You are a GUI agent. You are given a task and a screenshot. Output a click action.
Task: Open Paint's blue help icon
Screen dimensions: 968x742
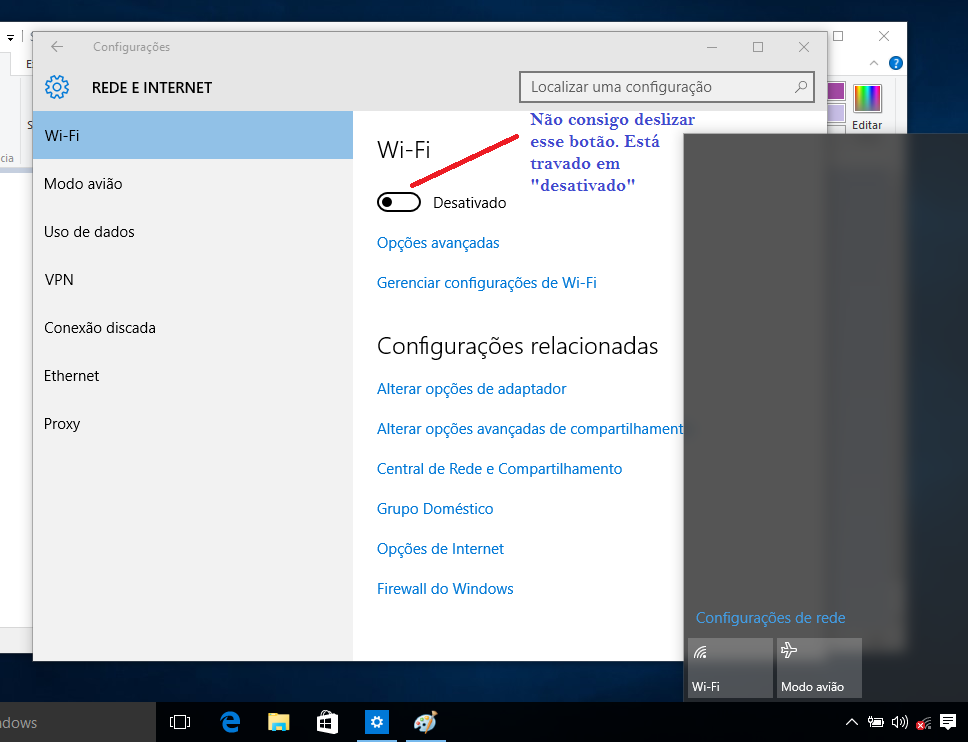pyautogui.click(x=895, y=63)
